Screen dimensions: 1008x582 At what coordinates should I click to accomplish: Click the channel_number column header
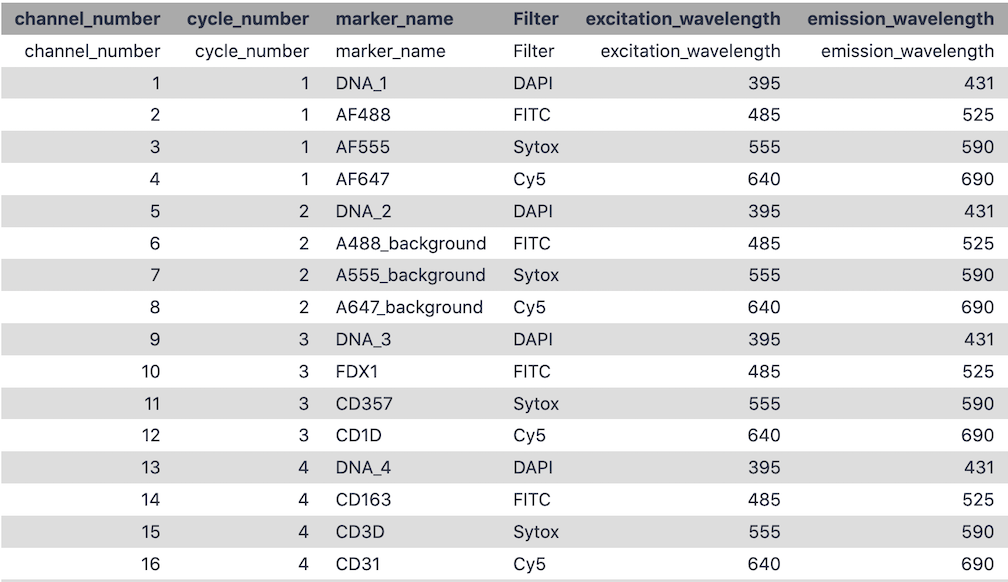pos(87,19)
